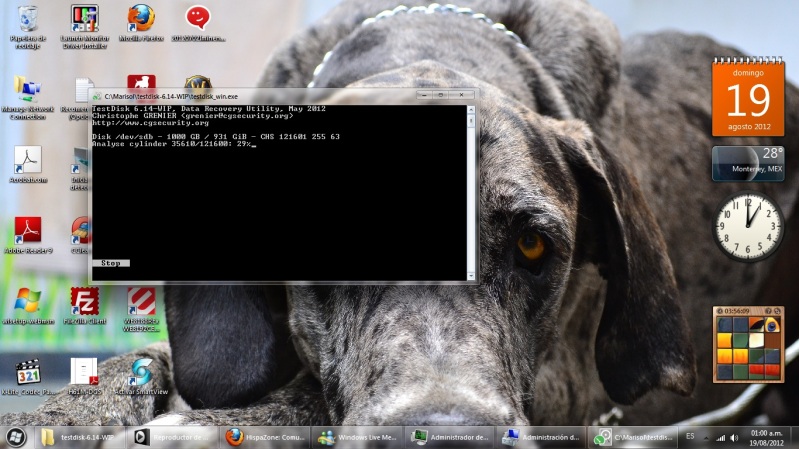Click the Launch Monitor Driver Installer icon

(x=84, y=19)
